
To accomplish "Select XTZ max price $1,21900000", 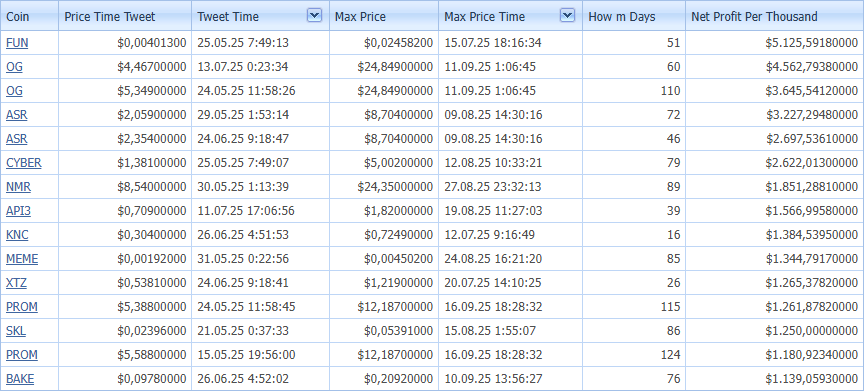I will [x=384, y=283].
